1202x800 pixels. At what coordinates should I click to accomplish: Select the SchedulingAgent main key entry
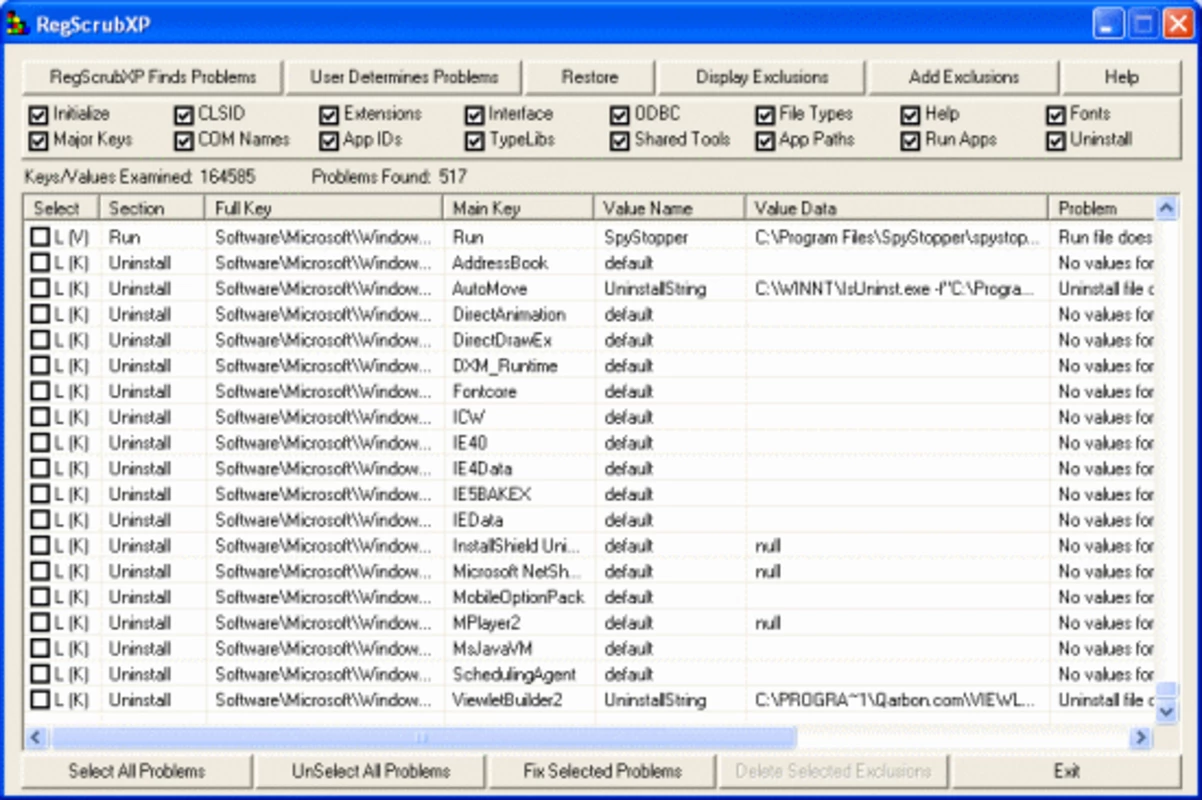514,675
